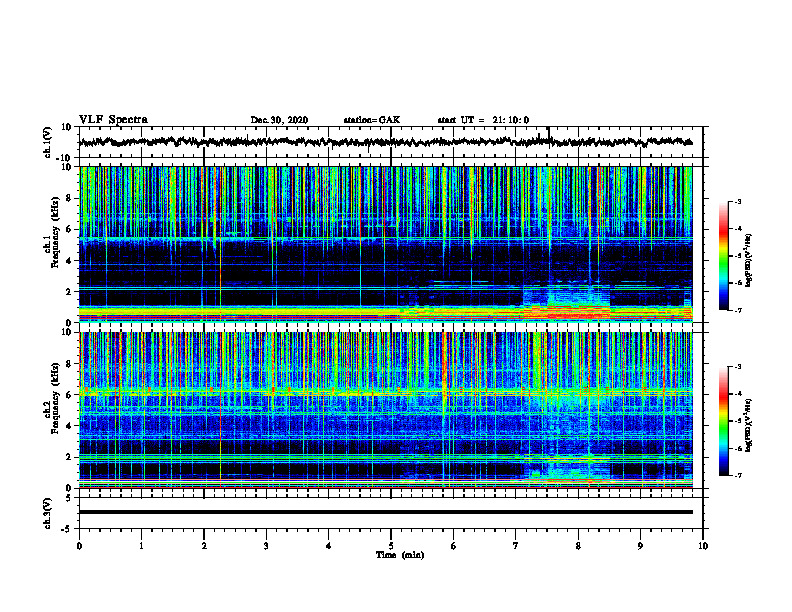The width and height of the screenshot is (792, 612).
Task: Select the ch.2 color bar log(PSD) unit label
Action: [x=749, y=425]
